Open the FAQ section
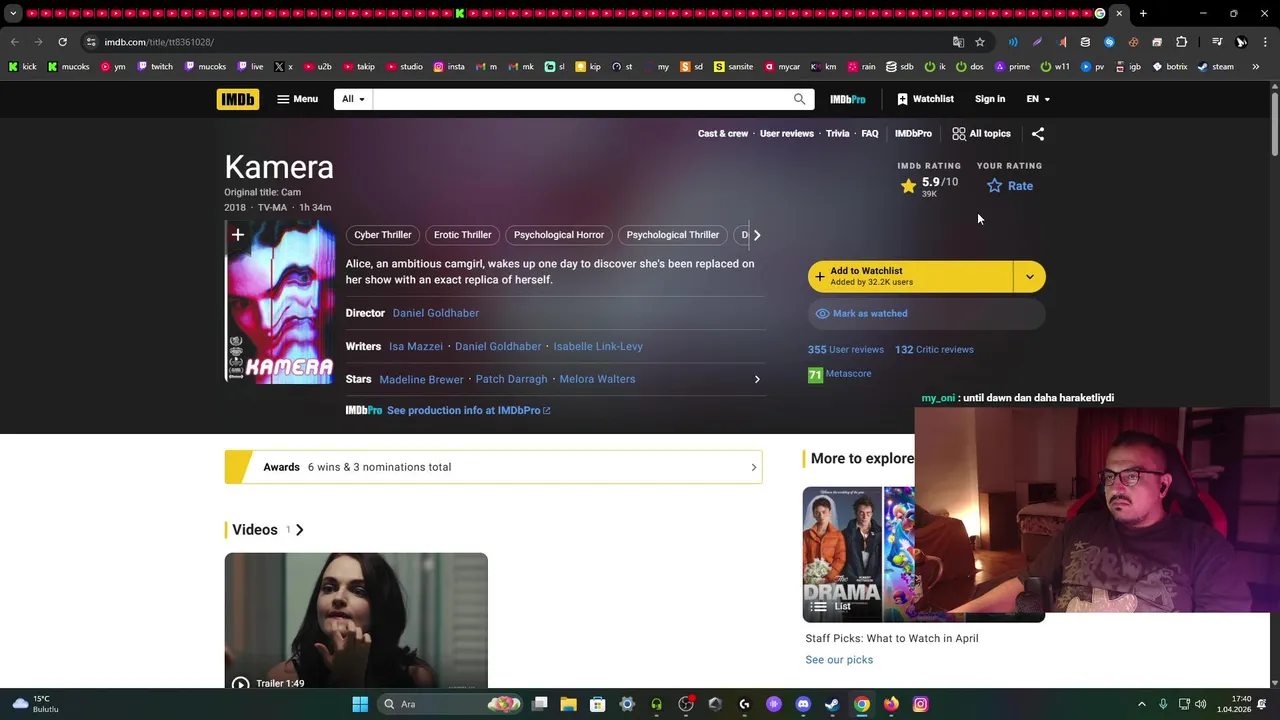The width and height of the screenshot is (1280, 720). (870, 133)
